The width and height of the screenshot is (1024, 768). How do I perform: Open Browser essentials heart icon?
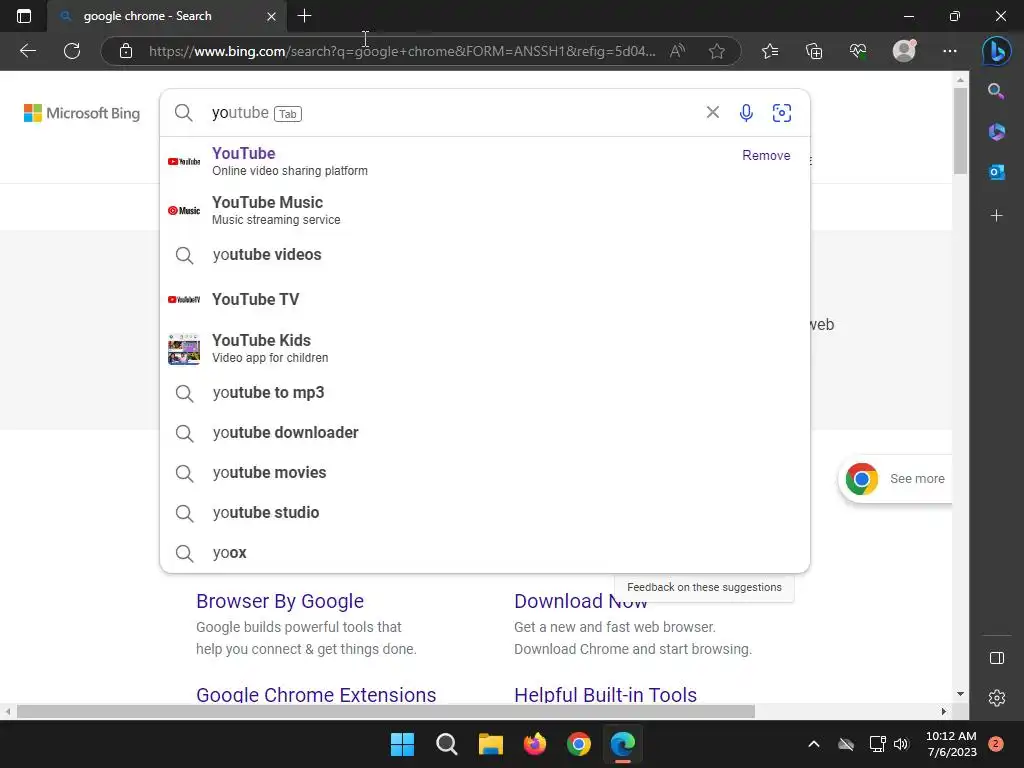pos(858,51)
